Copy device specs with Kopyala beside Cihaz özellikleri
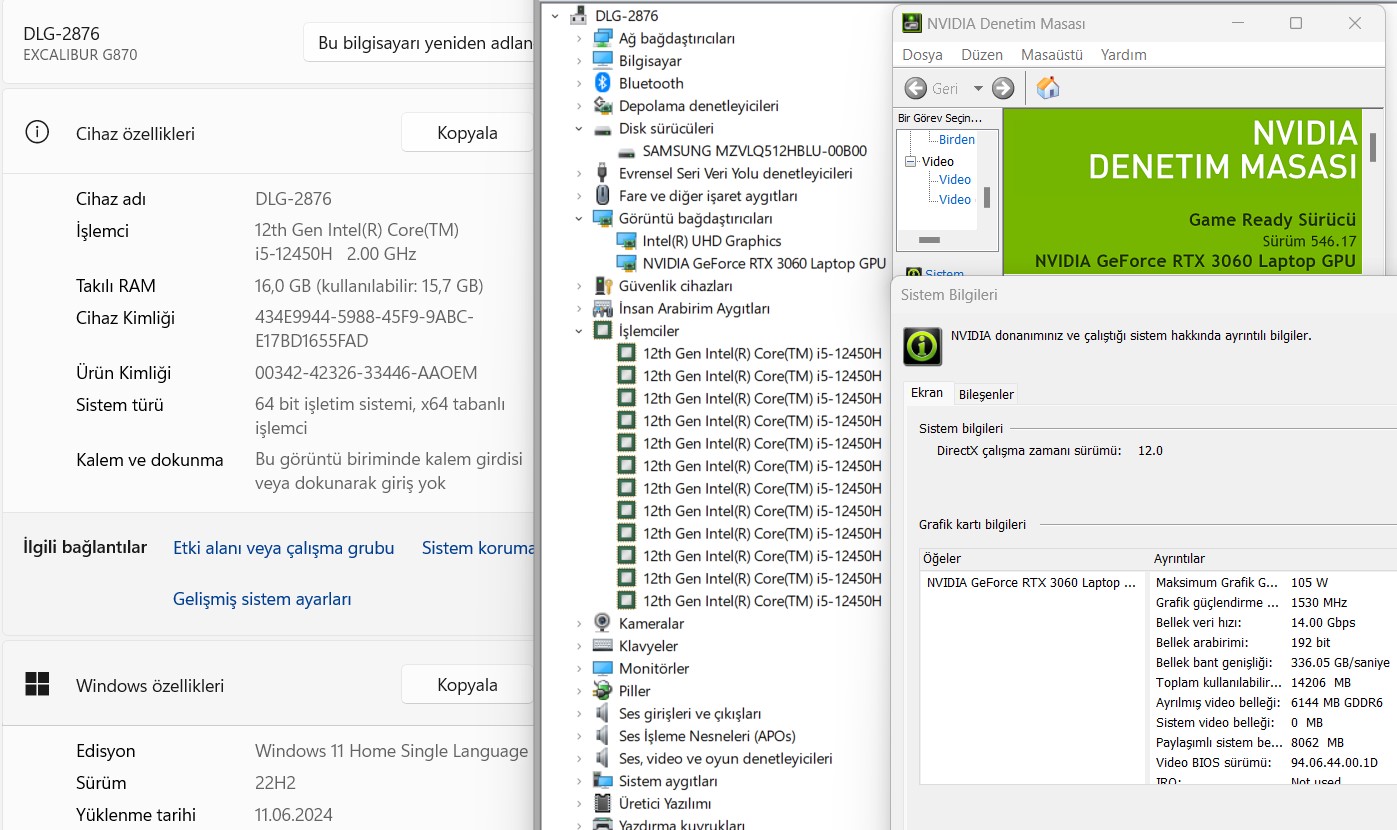 point(467,132)
